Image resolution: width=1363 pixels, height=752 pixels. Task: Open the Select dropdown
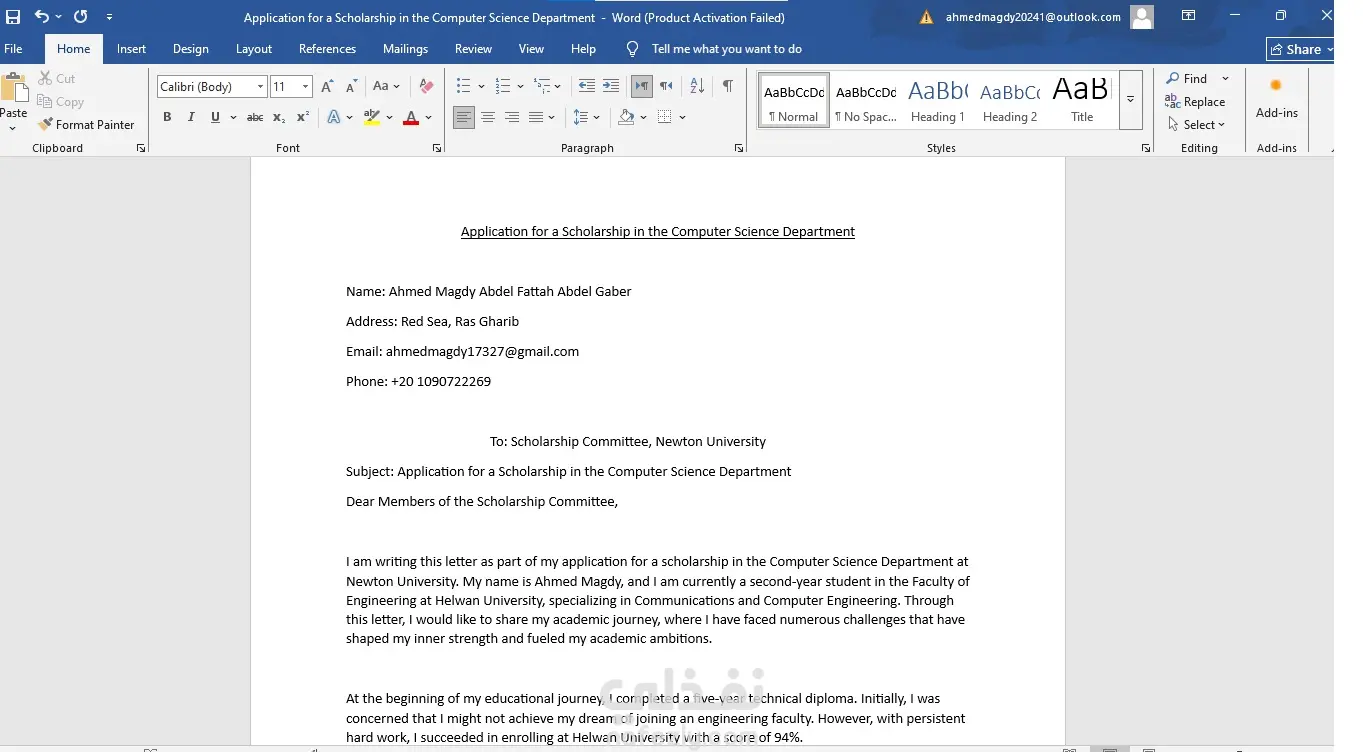1196,125
